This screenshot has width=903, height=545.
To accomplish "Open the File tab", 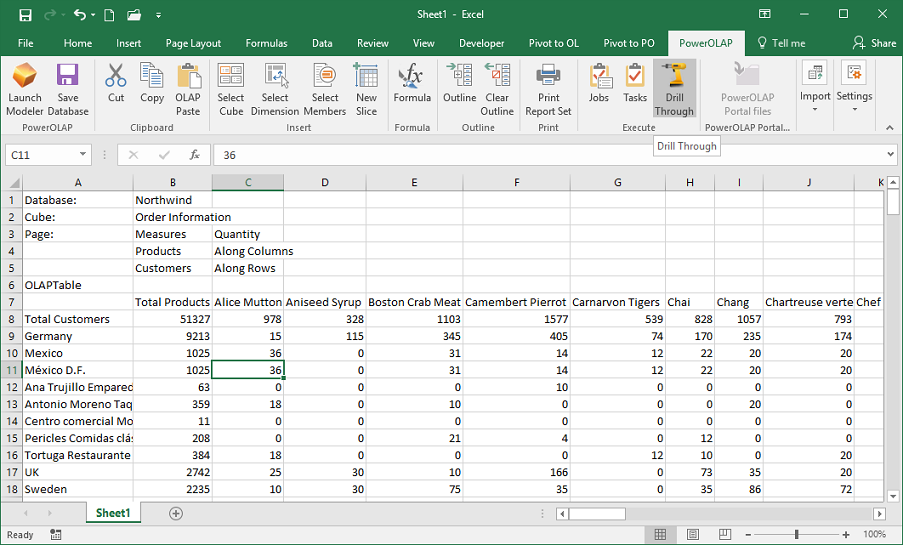I will point(25,43).
